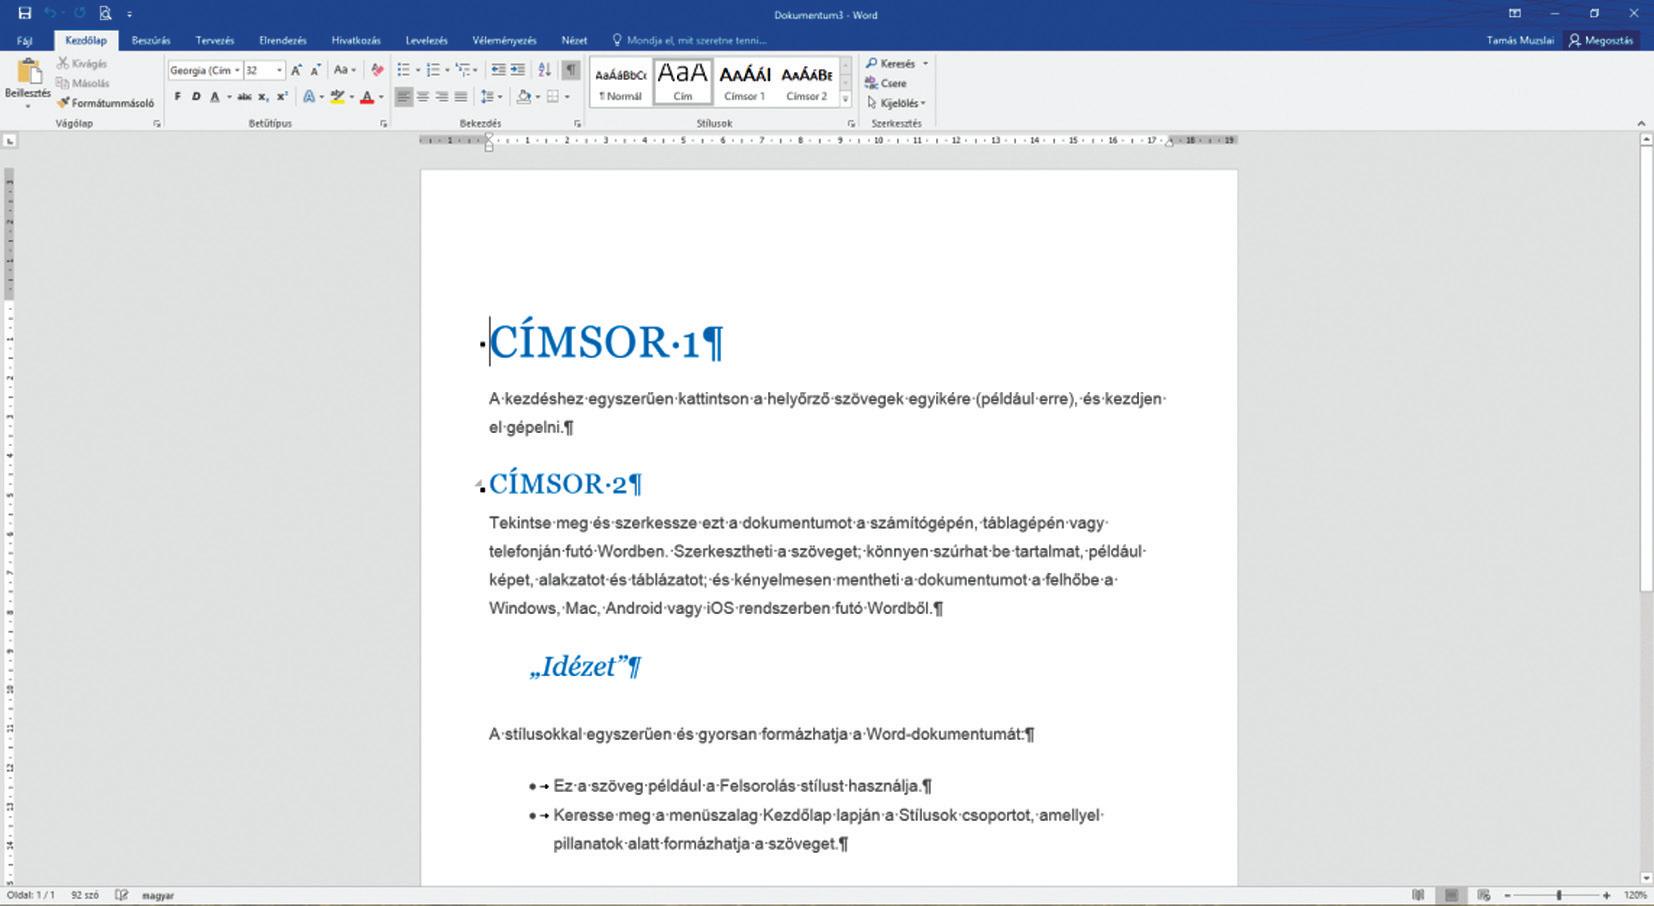Switch to the Elrendezés tab
The width and height of the screenshot is (1654, 906).
283,41
